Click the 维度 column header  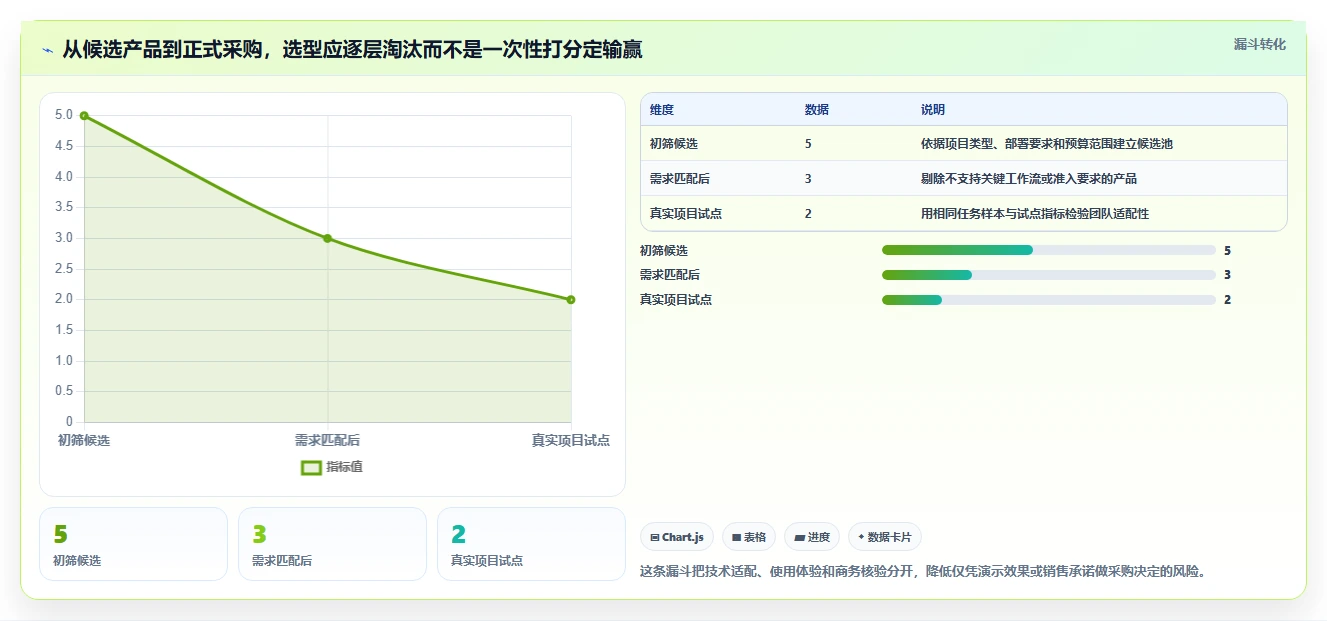[x=662, y=110]
